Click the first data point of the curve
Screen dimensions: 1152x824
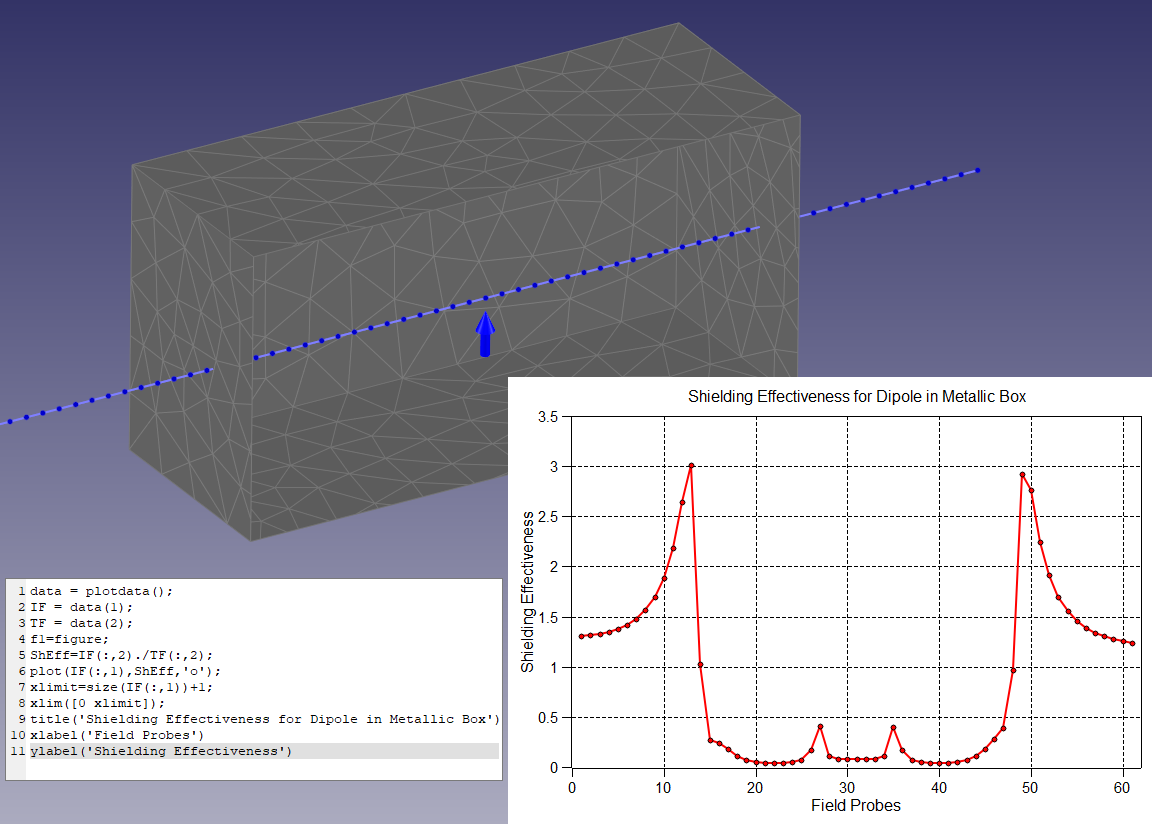581,636
